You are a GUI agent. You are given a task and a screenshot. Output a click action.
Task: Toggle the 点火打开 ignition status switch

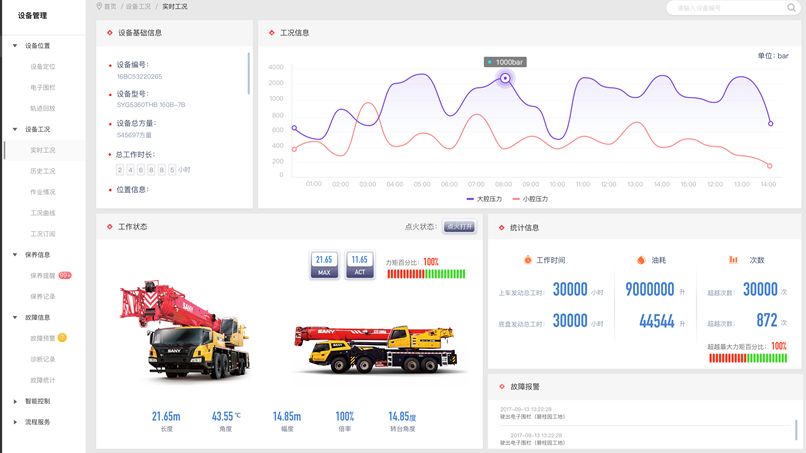coord(460,227)
